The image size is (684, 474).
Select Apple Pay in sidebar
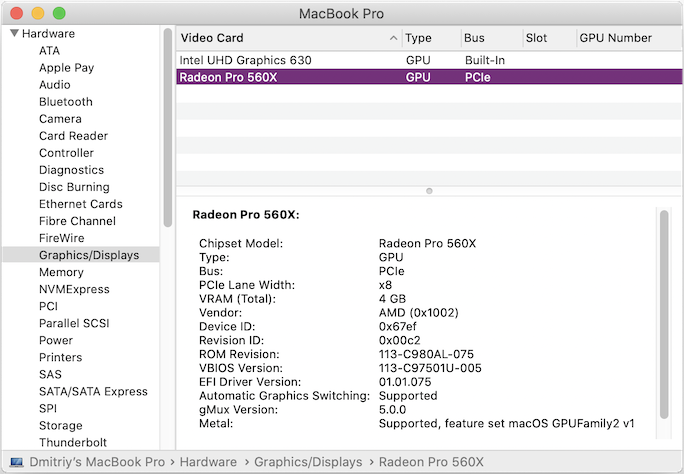(x=66, y=68)
